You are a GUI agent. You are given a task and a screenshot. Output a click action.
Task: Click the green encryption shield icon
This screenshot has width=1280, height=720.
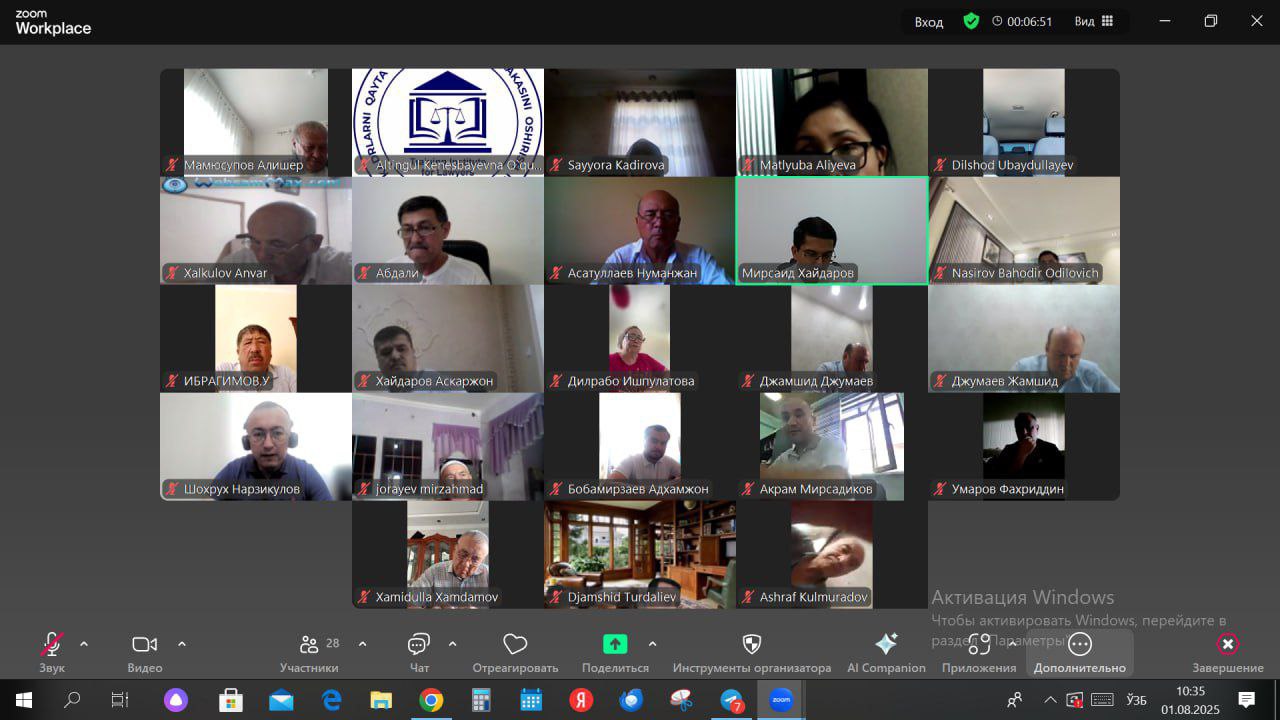pyautogui.click(x=971, y=21)
